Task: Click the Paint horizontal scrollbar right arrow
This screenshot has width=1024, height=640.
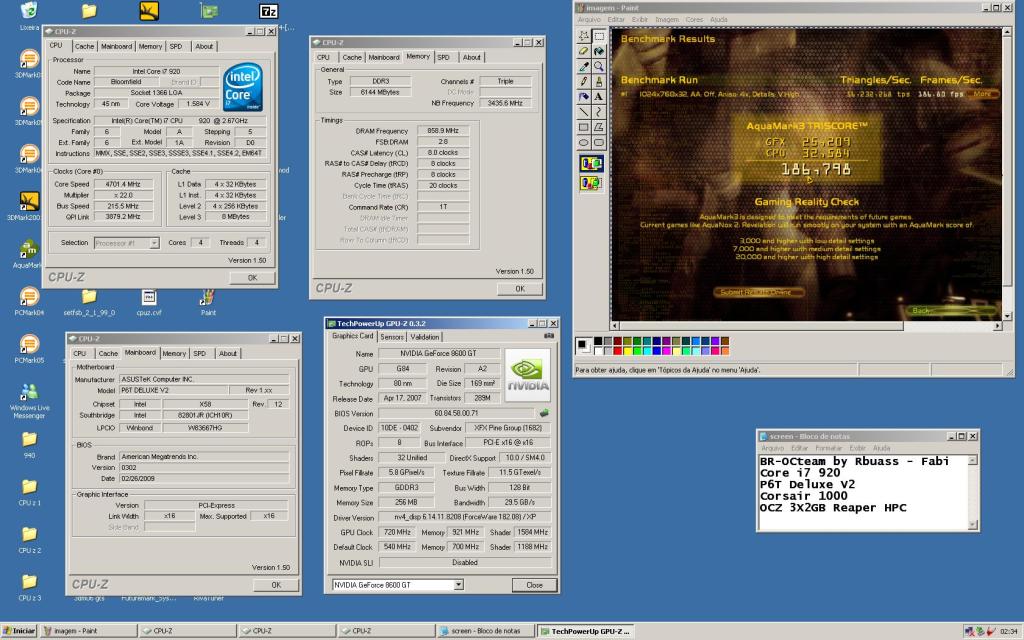Action: (x=997, y=325)
